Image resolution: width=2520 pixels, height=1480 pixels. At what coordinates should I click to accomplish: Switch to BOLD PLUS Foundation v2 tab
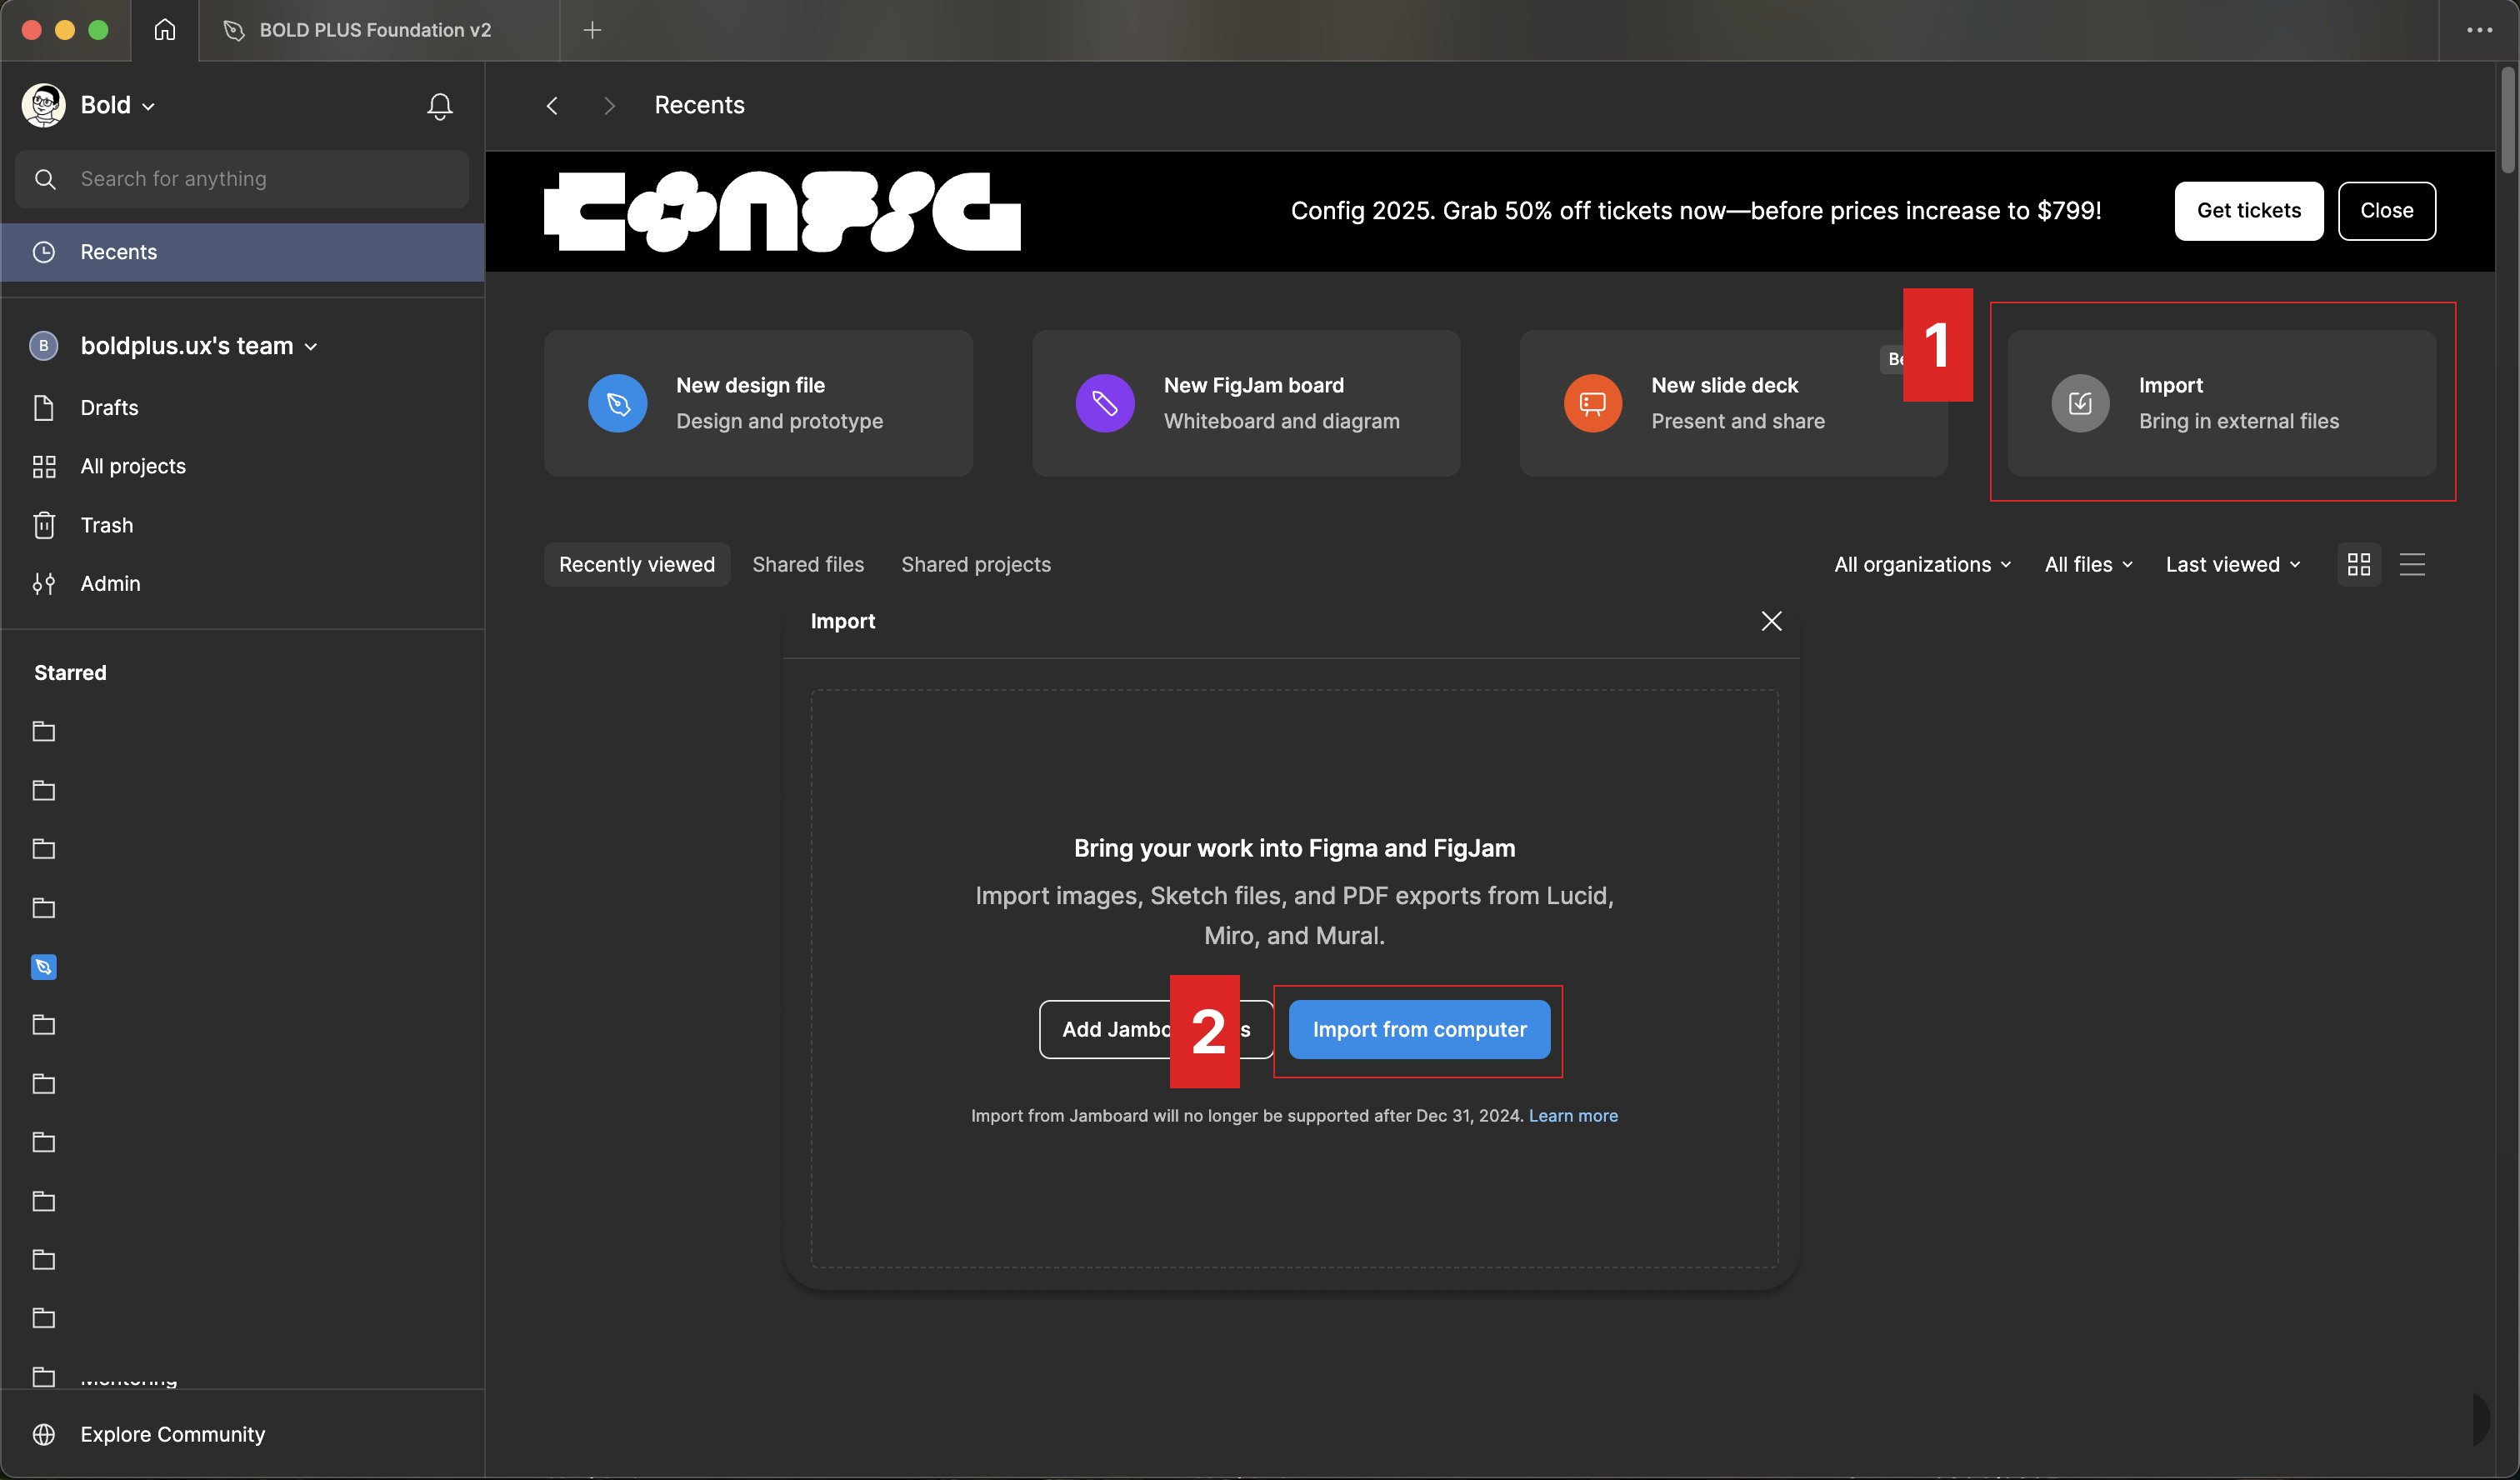(379, 30)
